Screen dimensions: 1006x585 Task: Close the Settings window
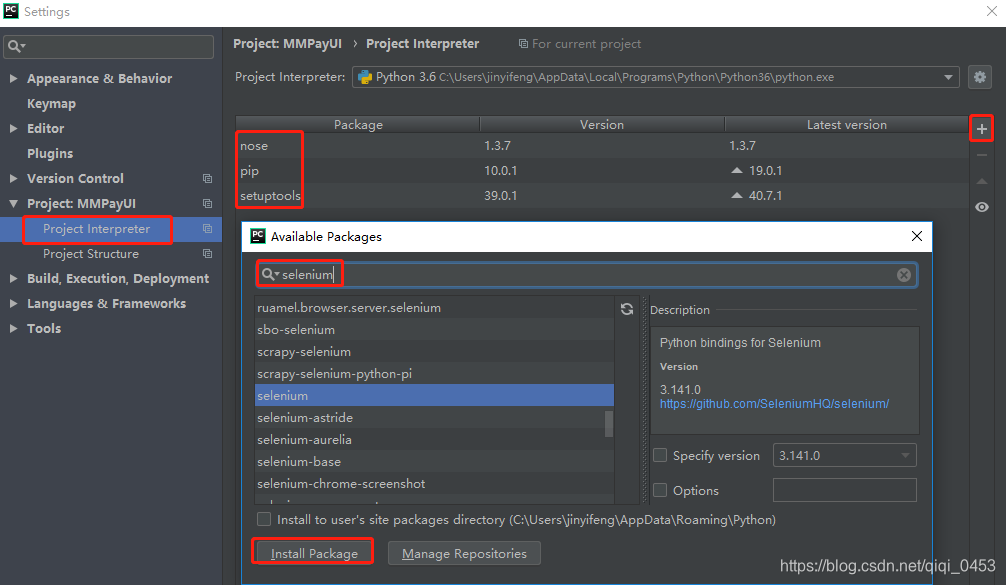pyautogui.click(x=991, y=12)
